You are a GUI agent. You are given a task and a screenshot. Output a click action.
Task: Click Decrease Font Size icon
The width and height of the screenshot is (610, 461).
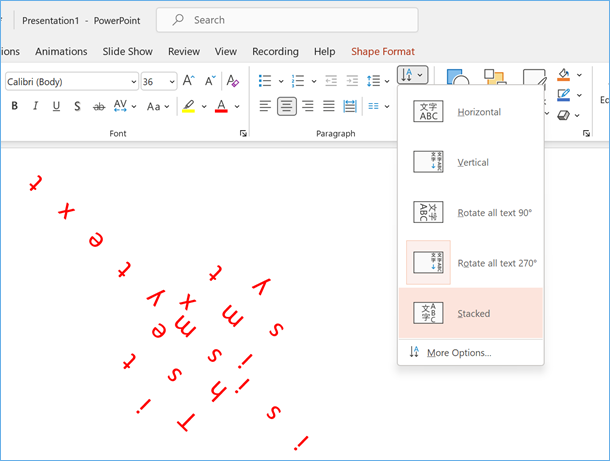pos(208,81)
